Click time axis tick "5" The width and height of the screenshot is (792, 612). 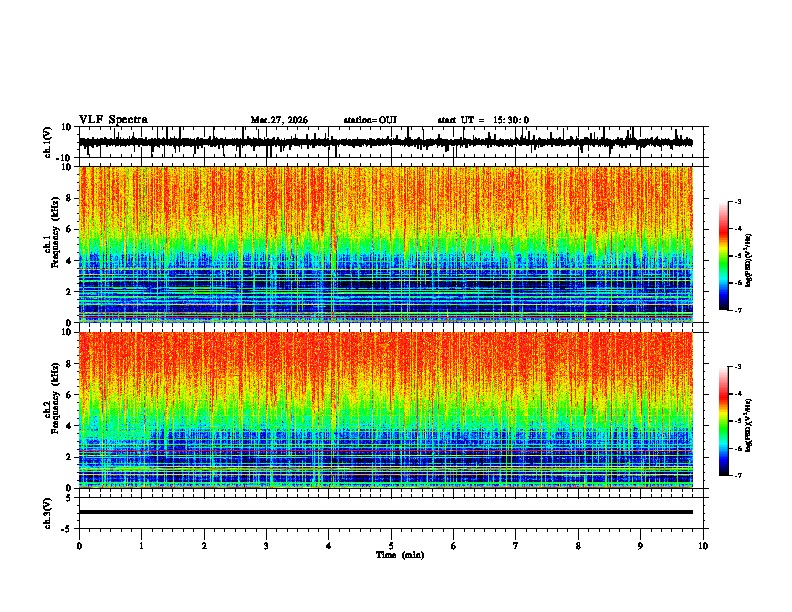coord(391,546)
